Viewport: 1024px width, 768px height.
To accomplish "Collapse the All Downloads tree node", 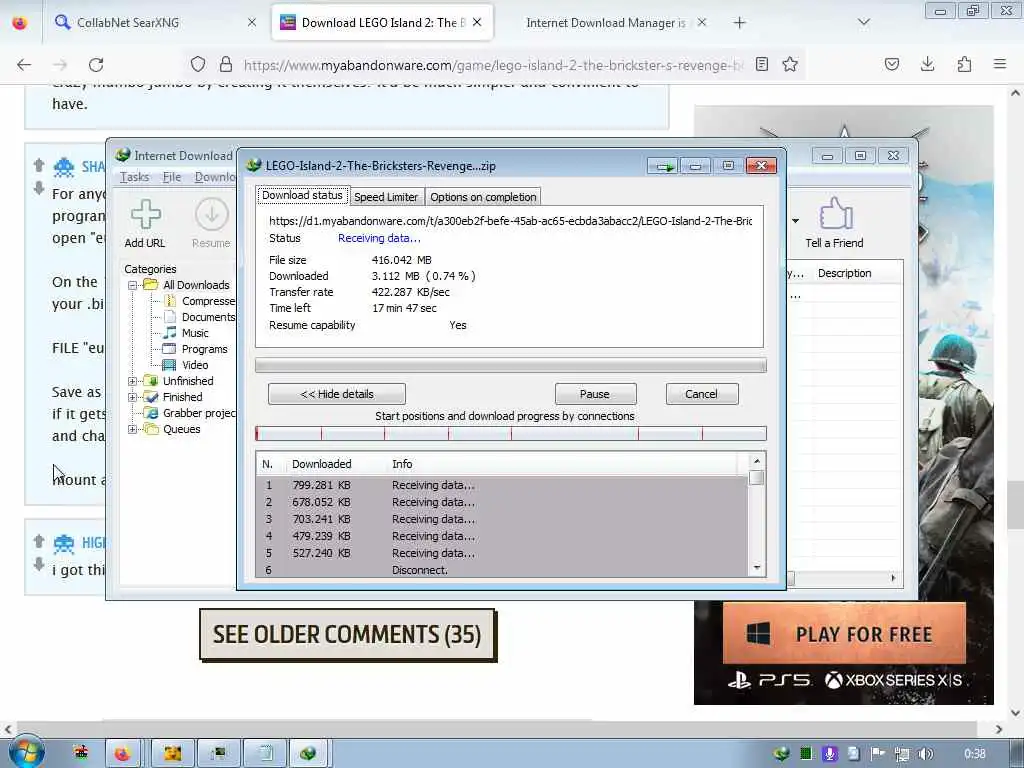I will click(133, 285).
